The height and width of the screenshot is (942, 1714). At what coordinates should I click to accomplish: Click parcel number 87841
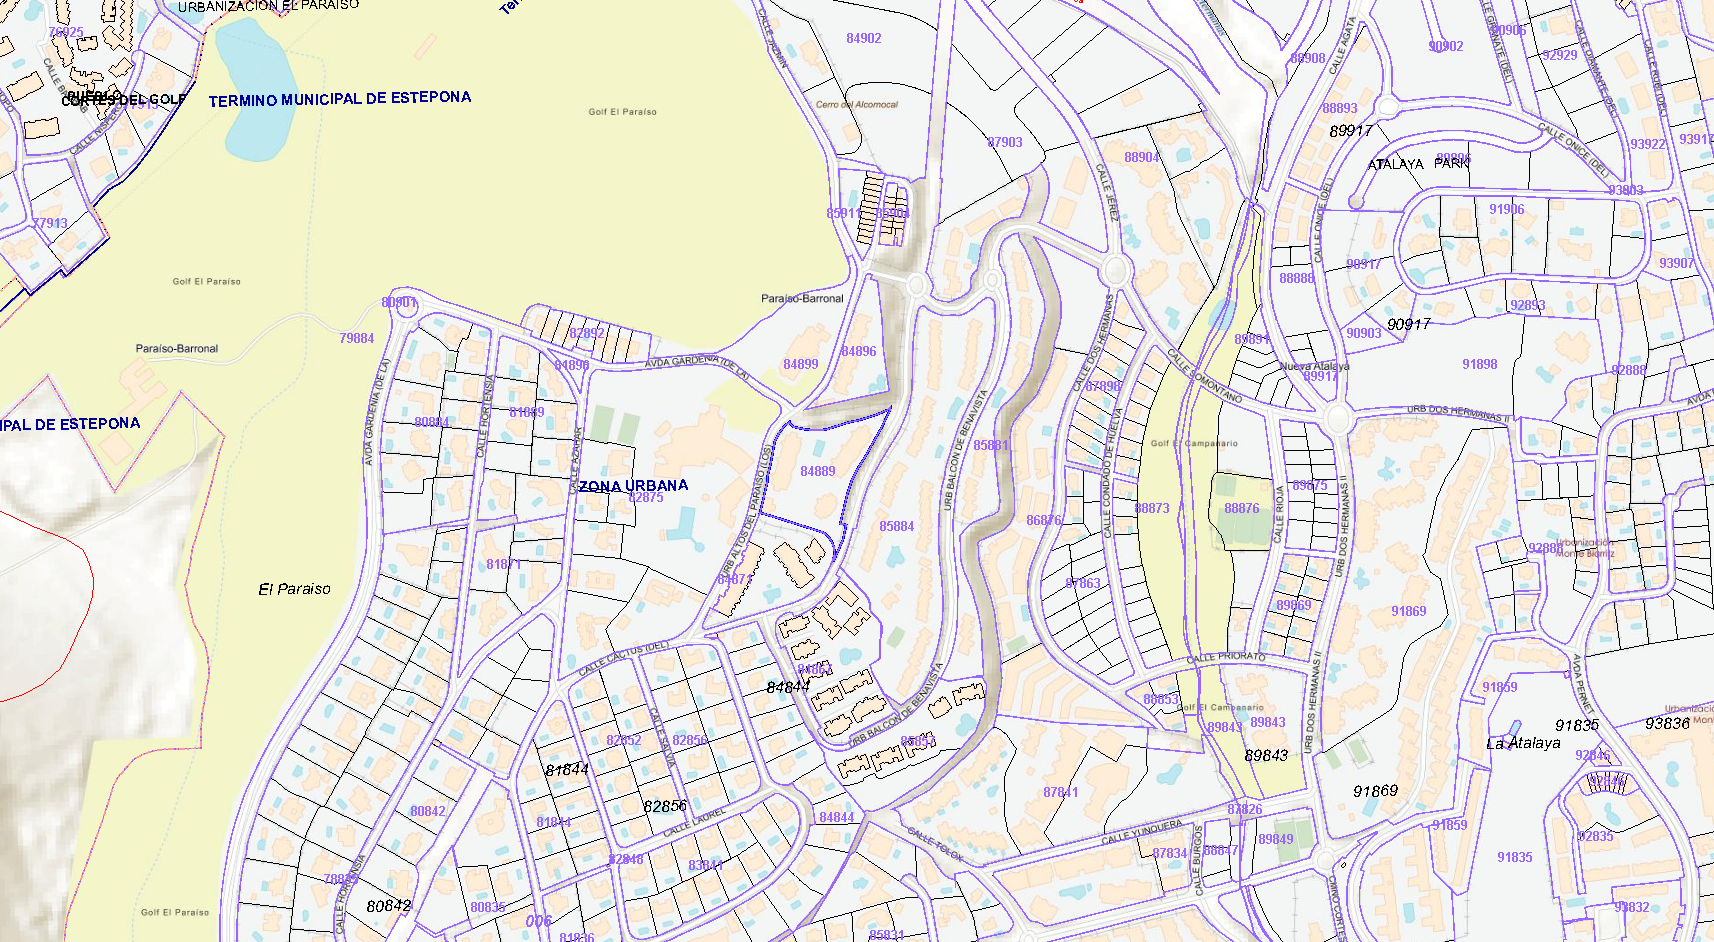(x=1061, y=792)
